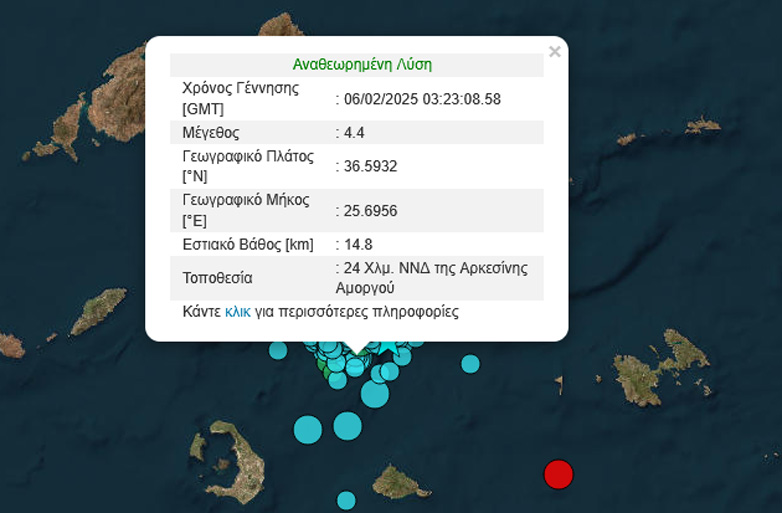Select the red earthquake circle marker
This screenshot has width=782, height=513.
tap(558, 474)
